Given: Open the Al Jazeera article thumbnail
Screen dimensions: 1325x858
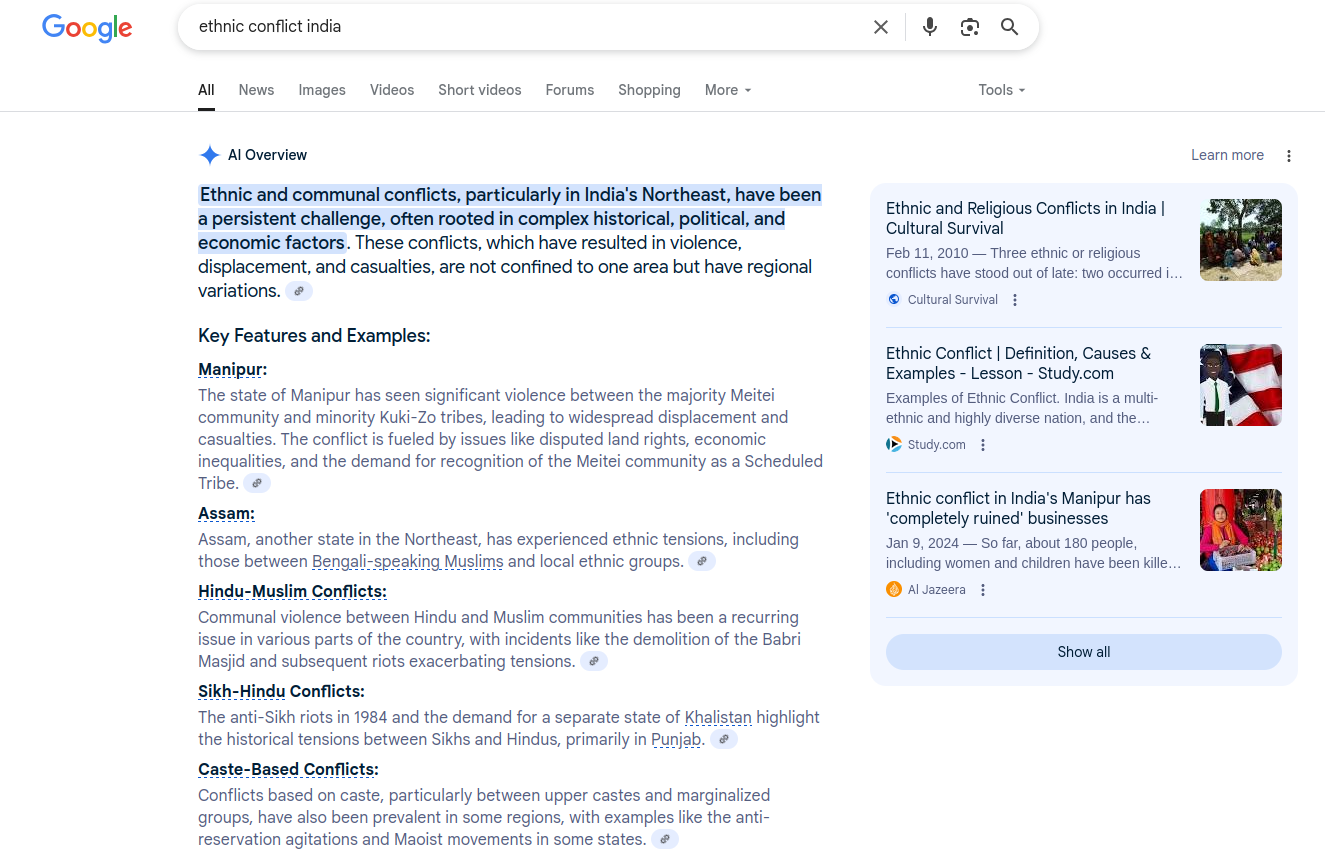Looking at the screenshot, I should point(1241,530).
